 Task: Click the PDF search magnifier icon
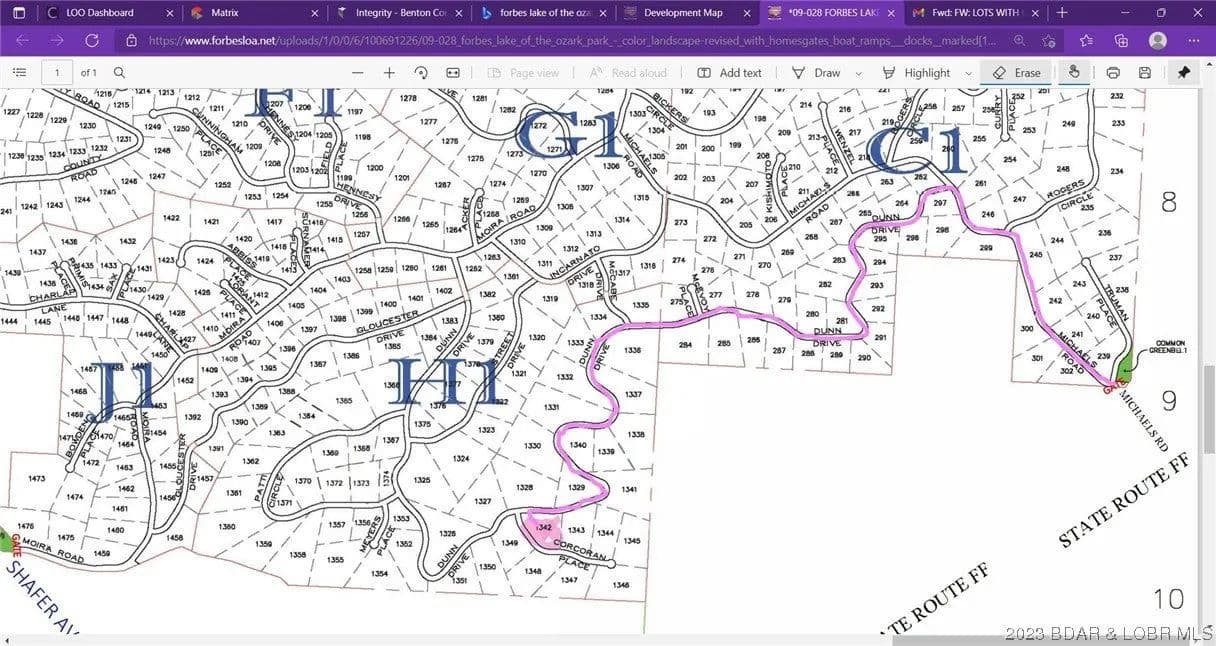pos(120,73)
